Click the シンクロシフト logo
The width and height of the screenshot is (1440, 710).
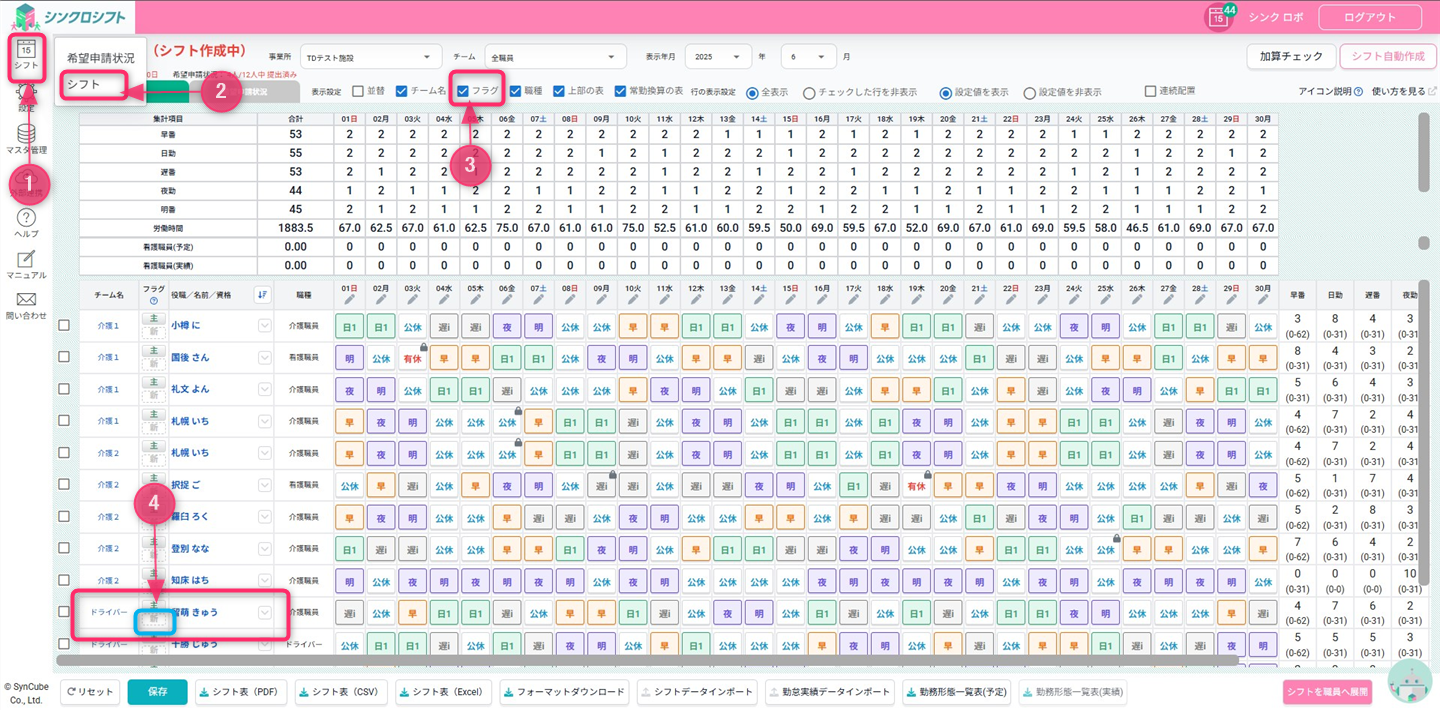pos(70,16)
